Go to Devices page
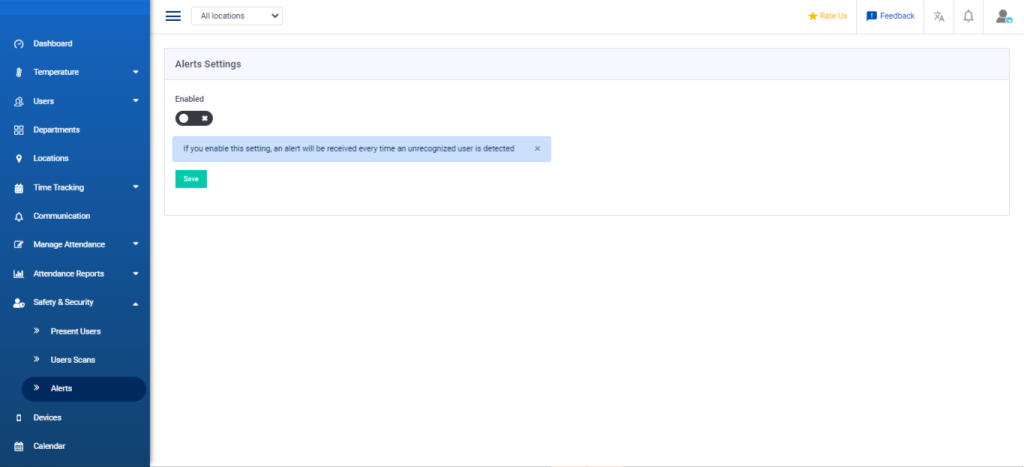The height and width of the screenshot is (467, 1024). (47, 417)
